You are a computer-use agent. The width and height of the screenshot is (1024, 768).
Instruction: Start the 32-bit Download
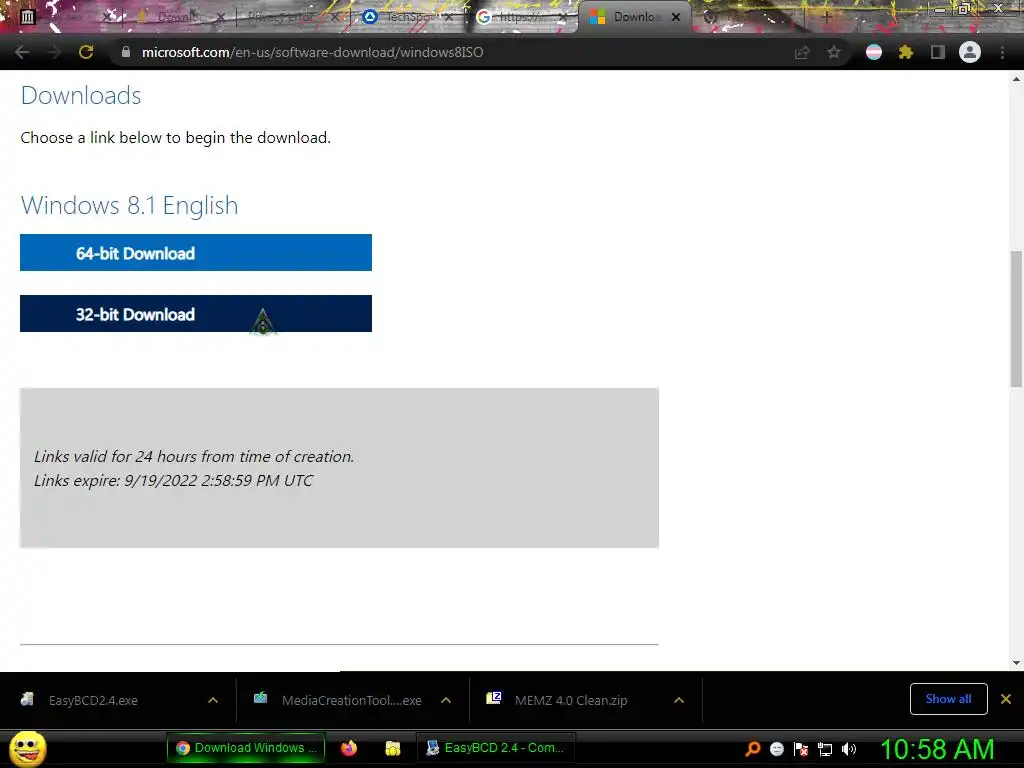click(x=196, y=313)
